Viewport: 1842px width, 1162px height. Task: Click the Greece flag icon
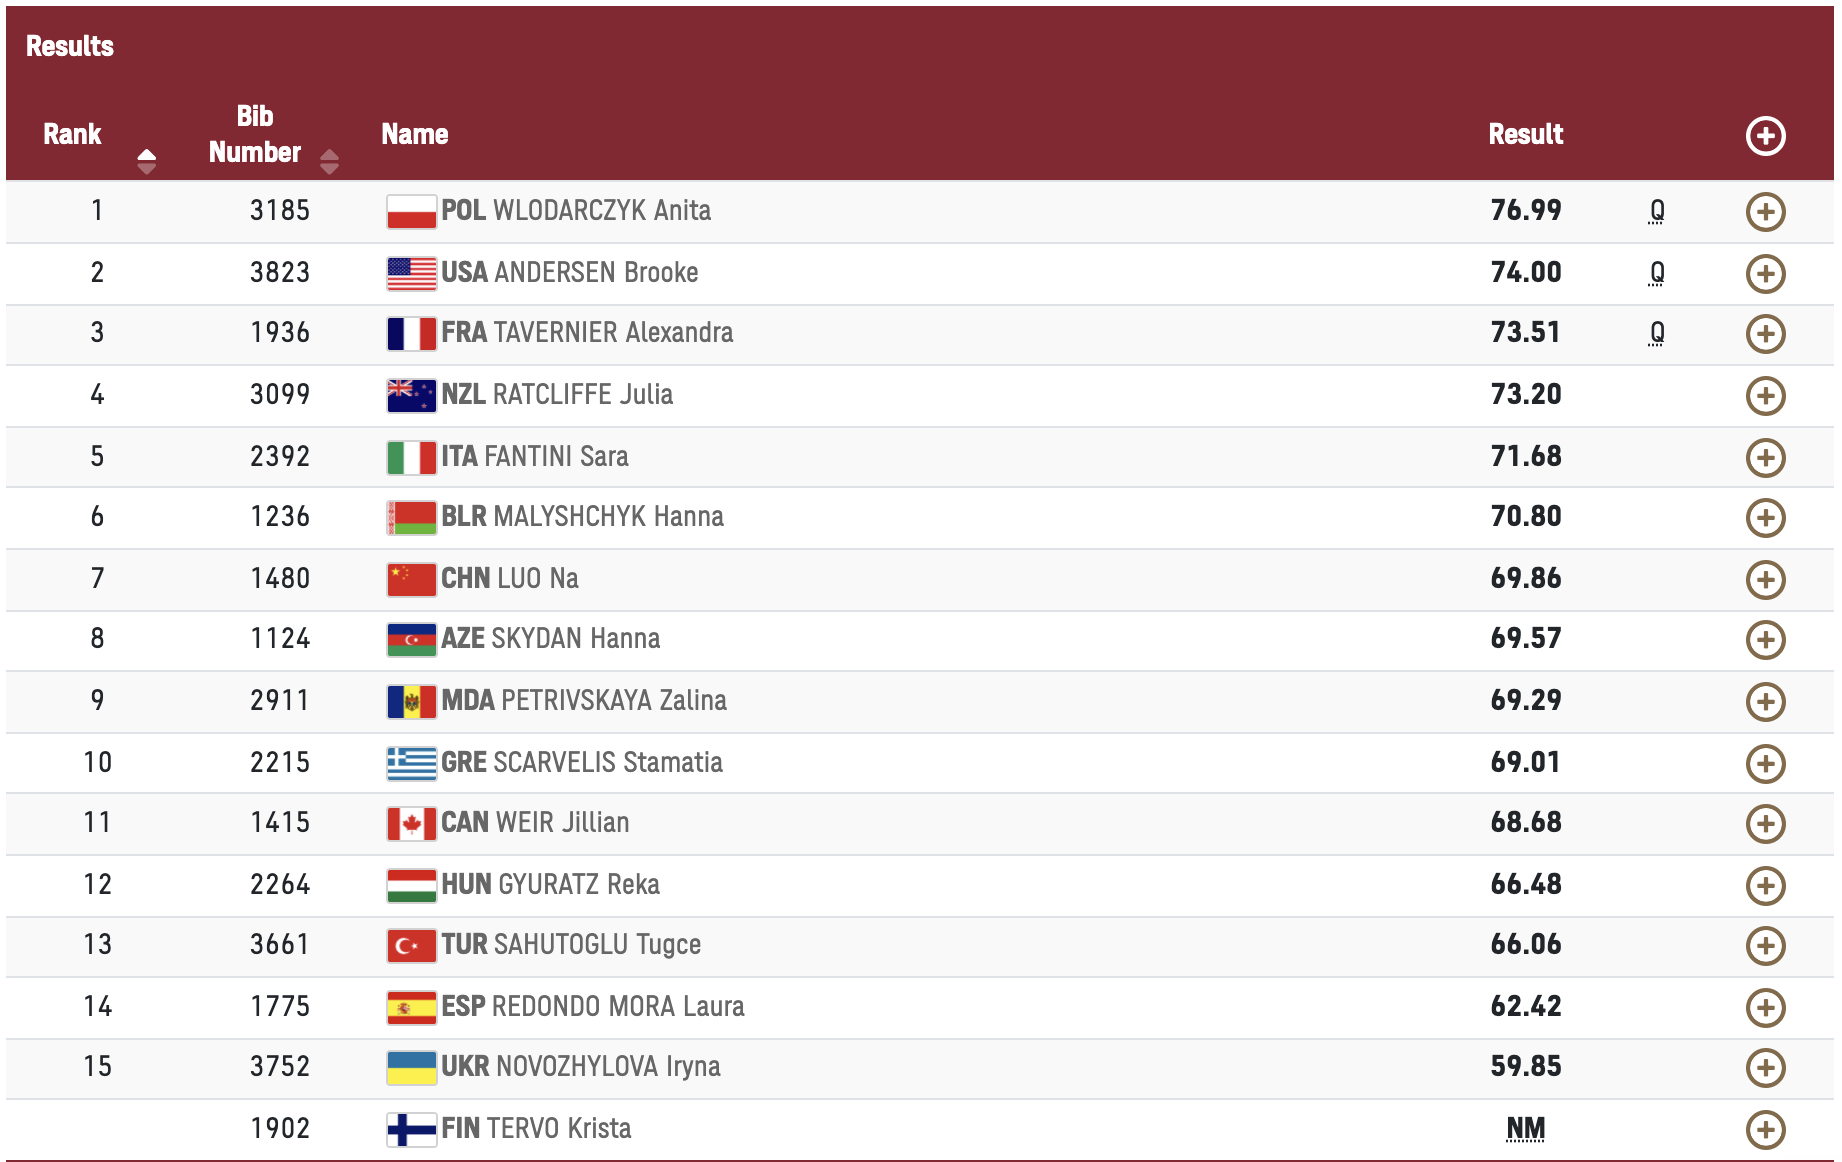coord(411,764)
